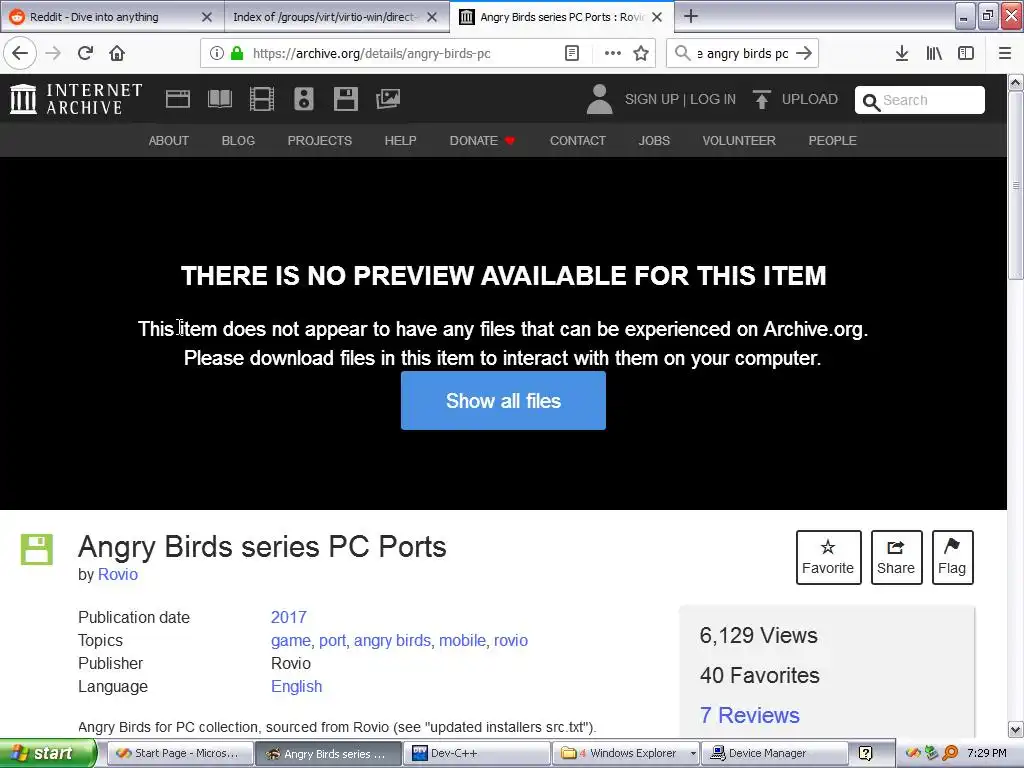Focus the Internet Archive search field
The width and height of the screenshot is (1024, 768).
(920, 100)
